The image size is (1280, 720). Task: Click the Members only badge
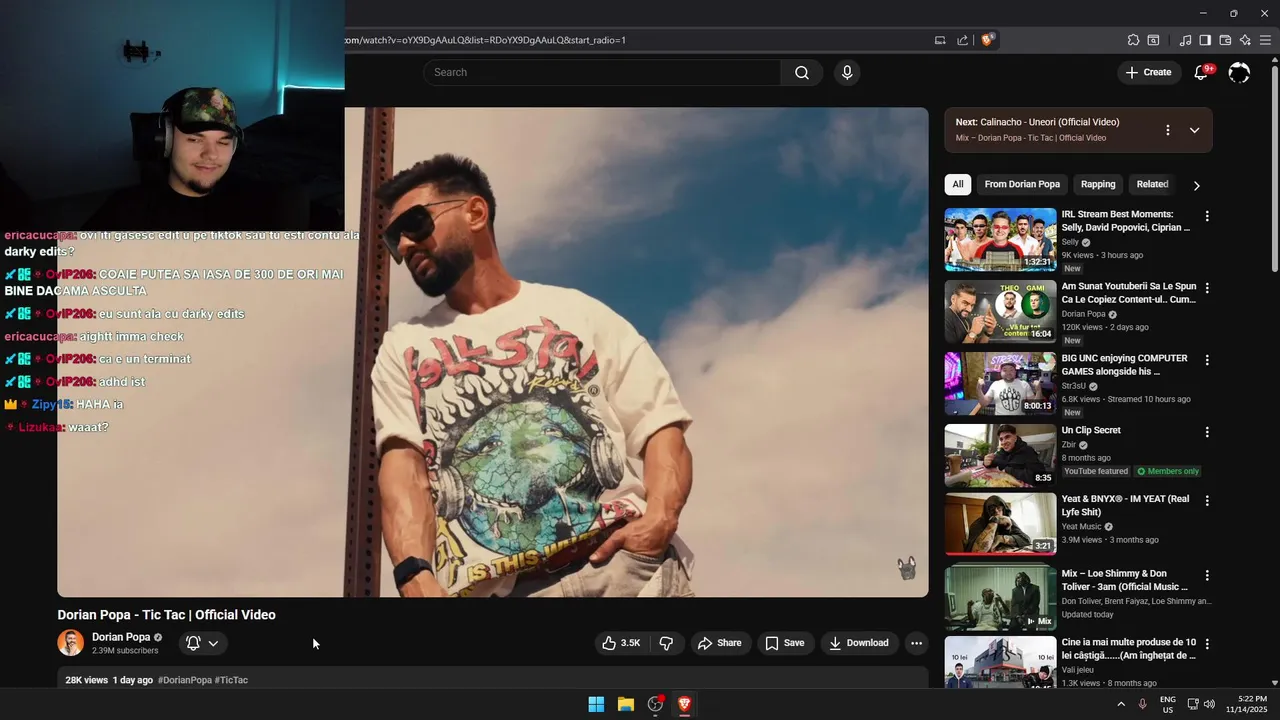pos(1168,471)
